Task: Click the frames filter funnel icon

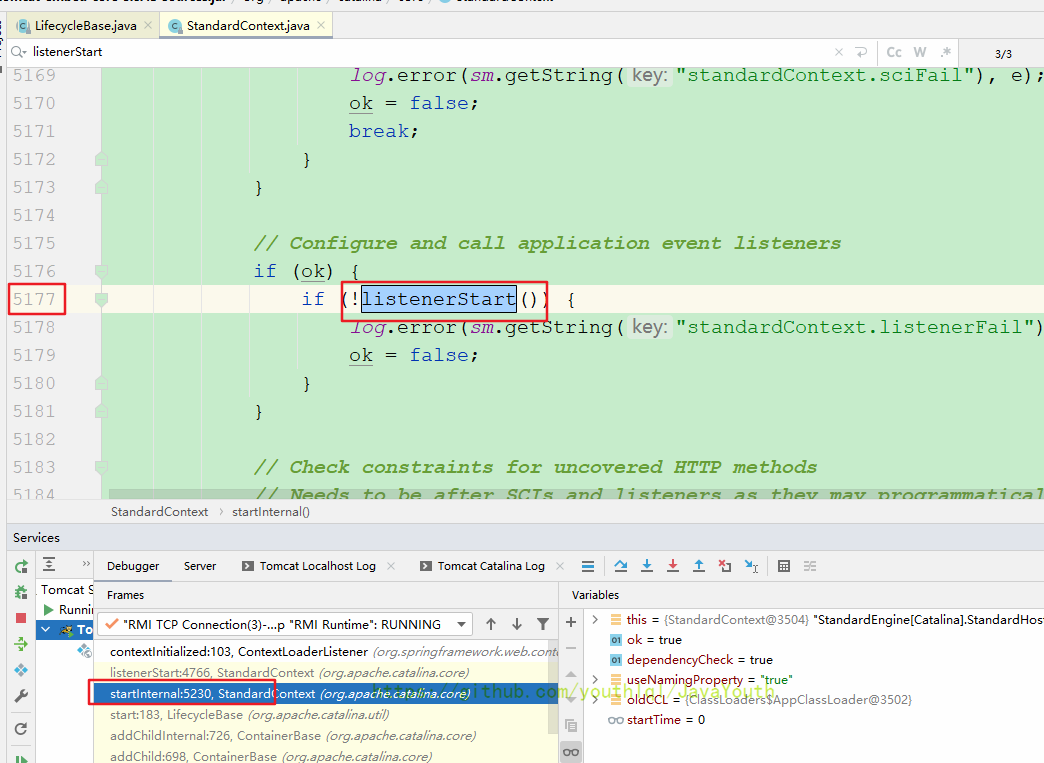Action: click(x=543, y=624)
